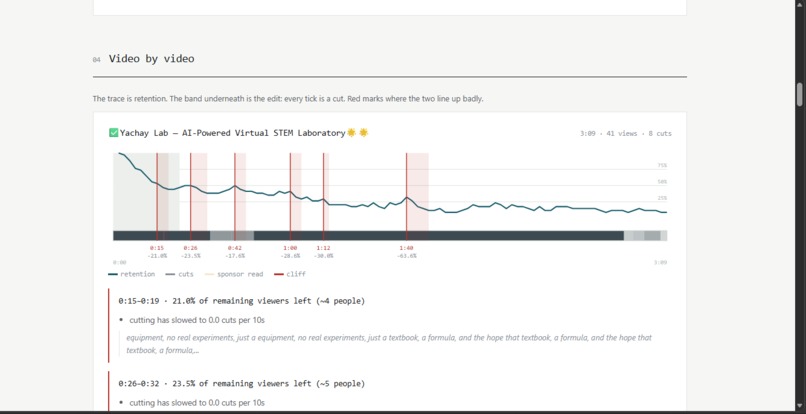806x414 pixels.
Task: Click the red cliff line at 1:40 on chart
Action: (406, 196)
